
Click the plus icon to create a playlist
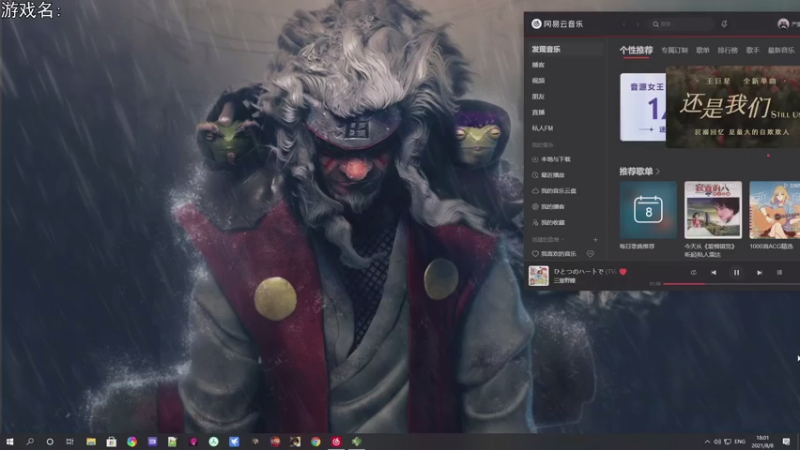595,239
